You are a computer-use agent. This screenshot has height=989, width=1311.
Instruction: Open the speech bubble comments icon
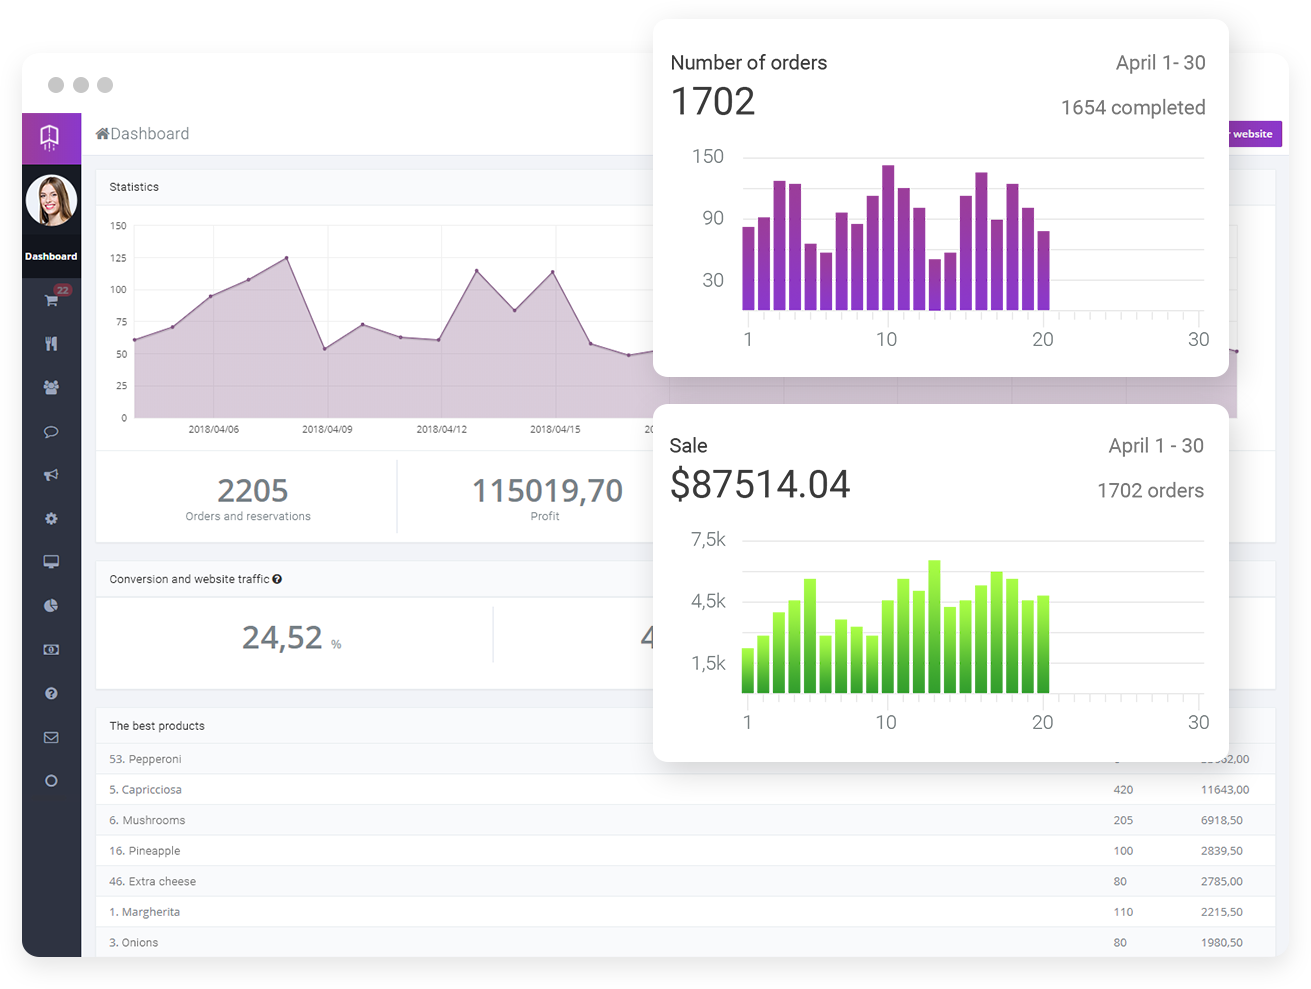[51, 432]
